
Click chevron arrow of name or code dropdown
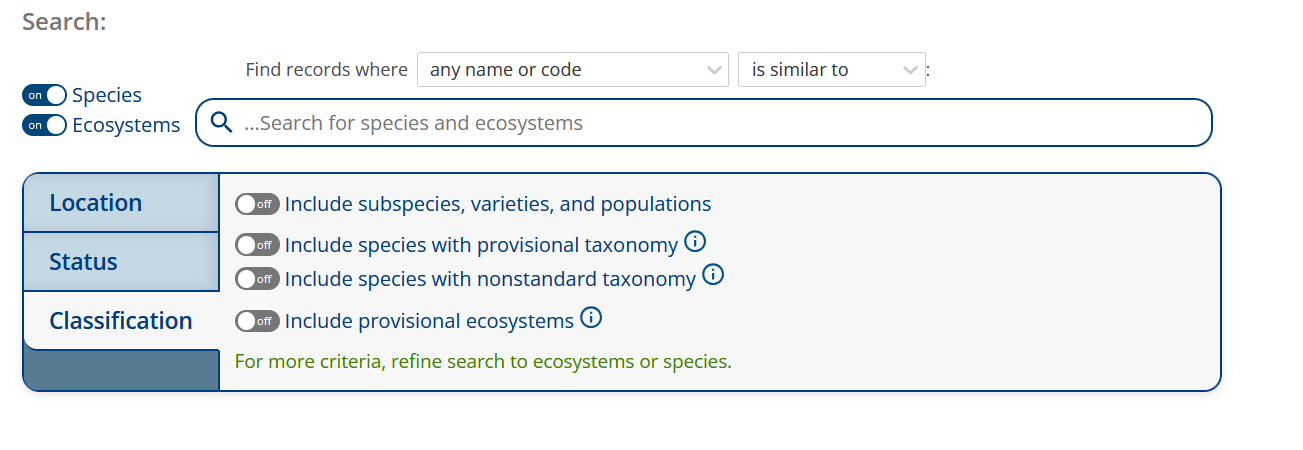(714, 70)
